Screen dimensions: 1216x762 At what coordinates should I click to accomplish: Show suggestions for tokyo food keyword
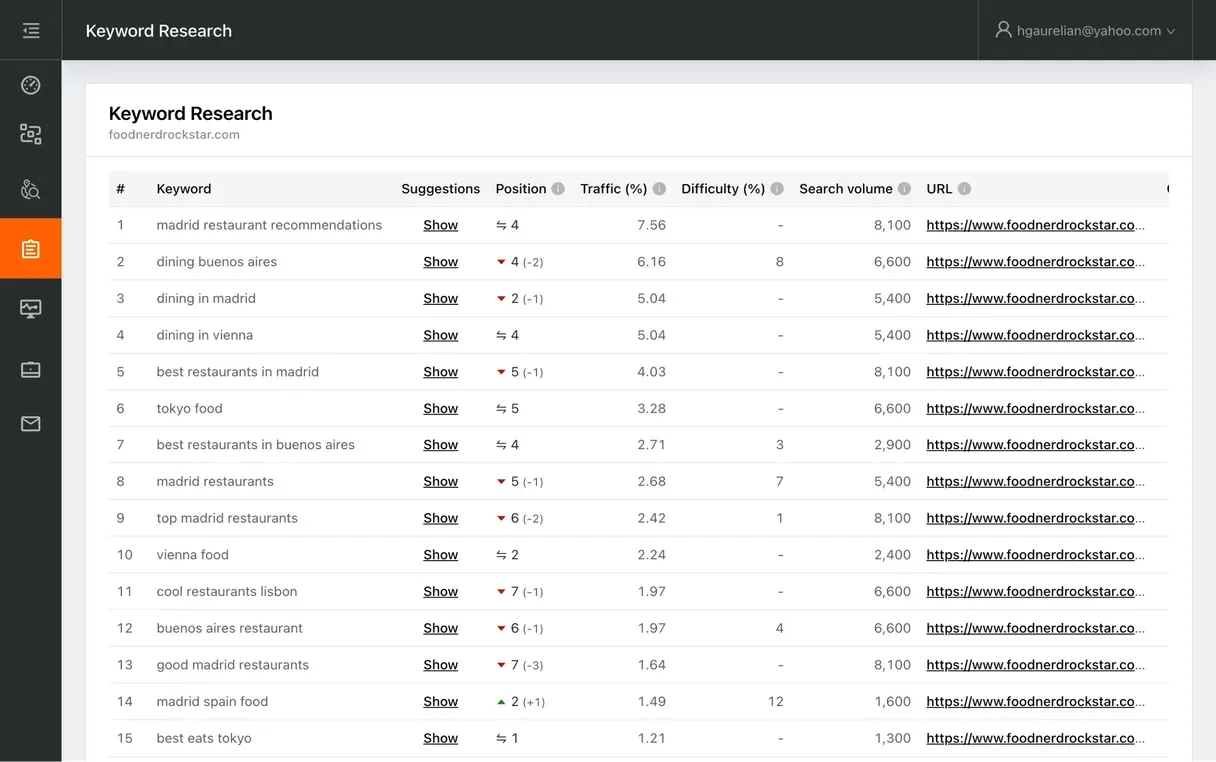pyautogui.click(x=440, y=408)
